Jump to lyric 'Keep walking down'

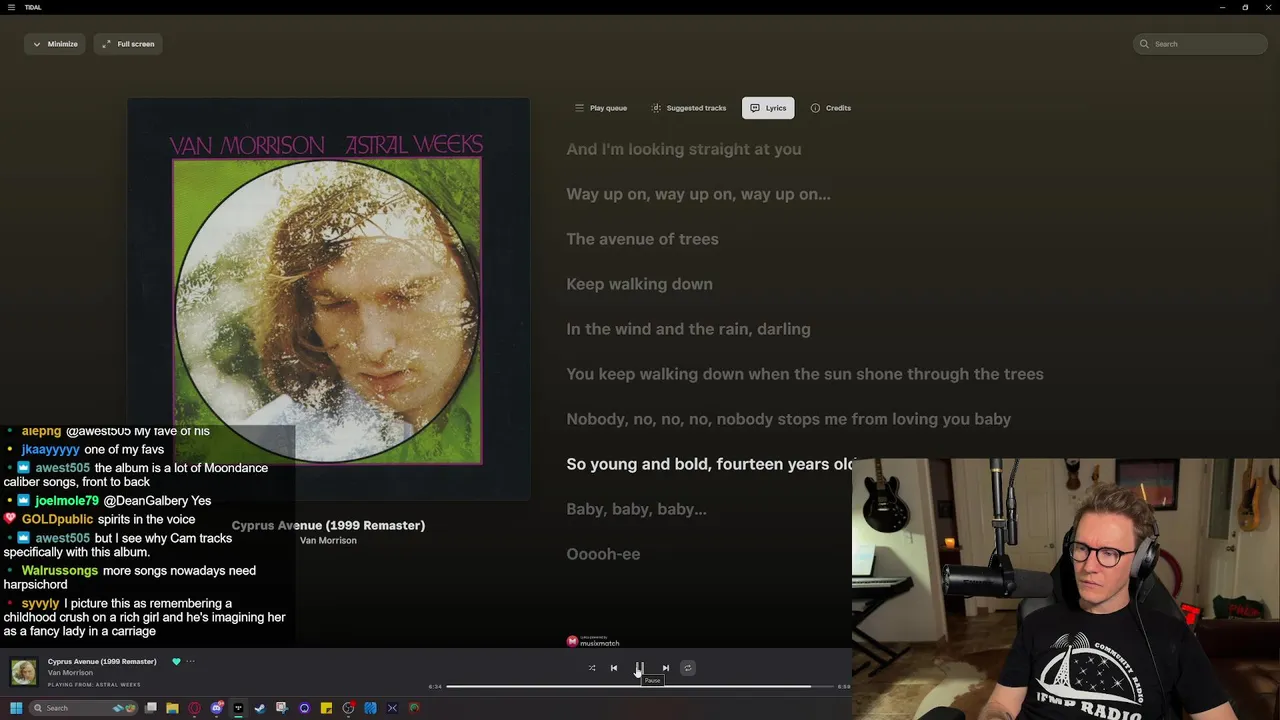(639, 284)
